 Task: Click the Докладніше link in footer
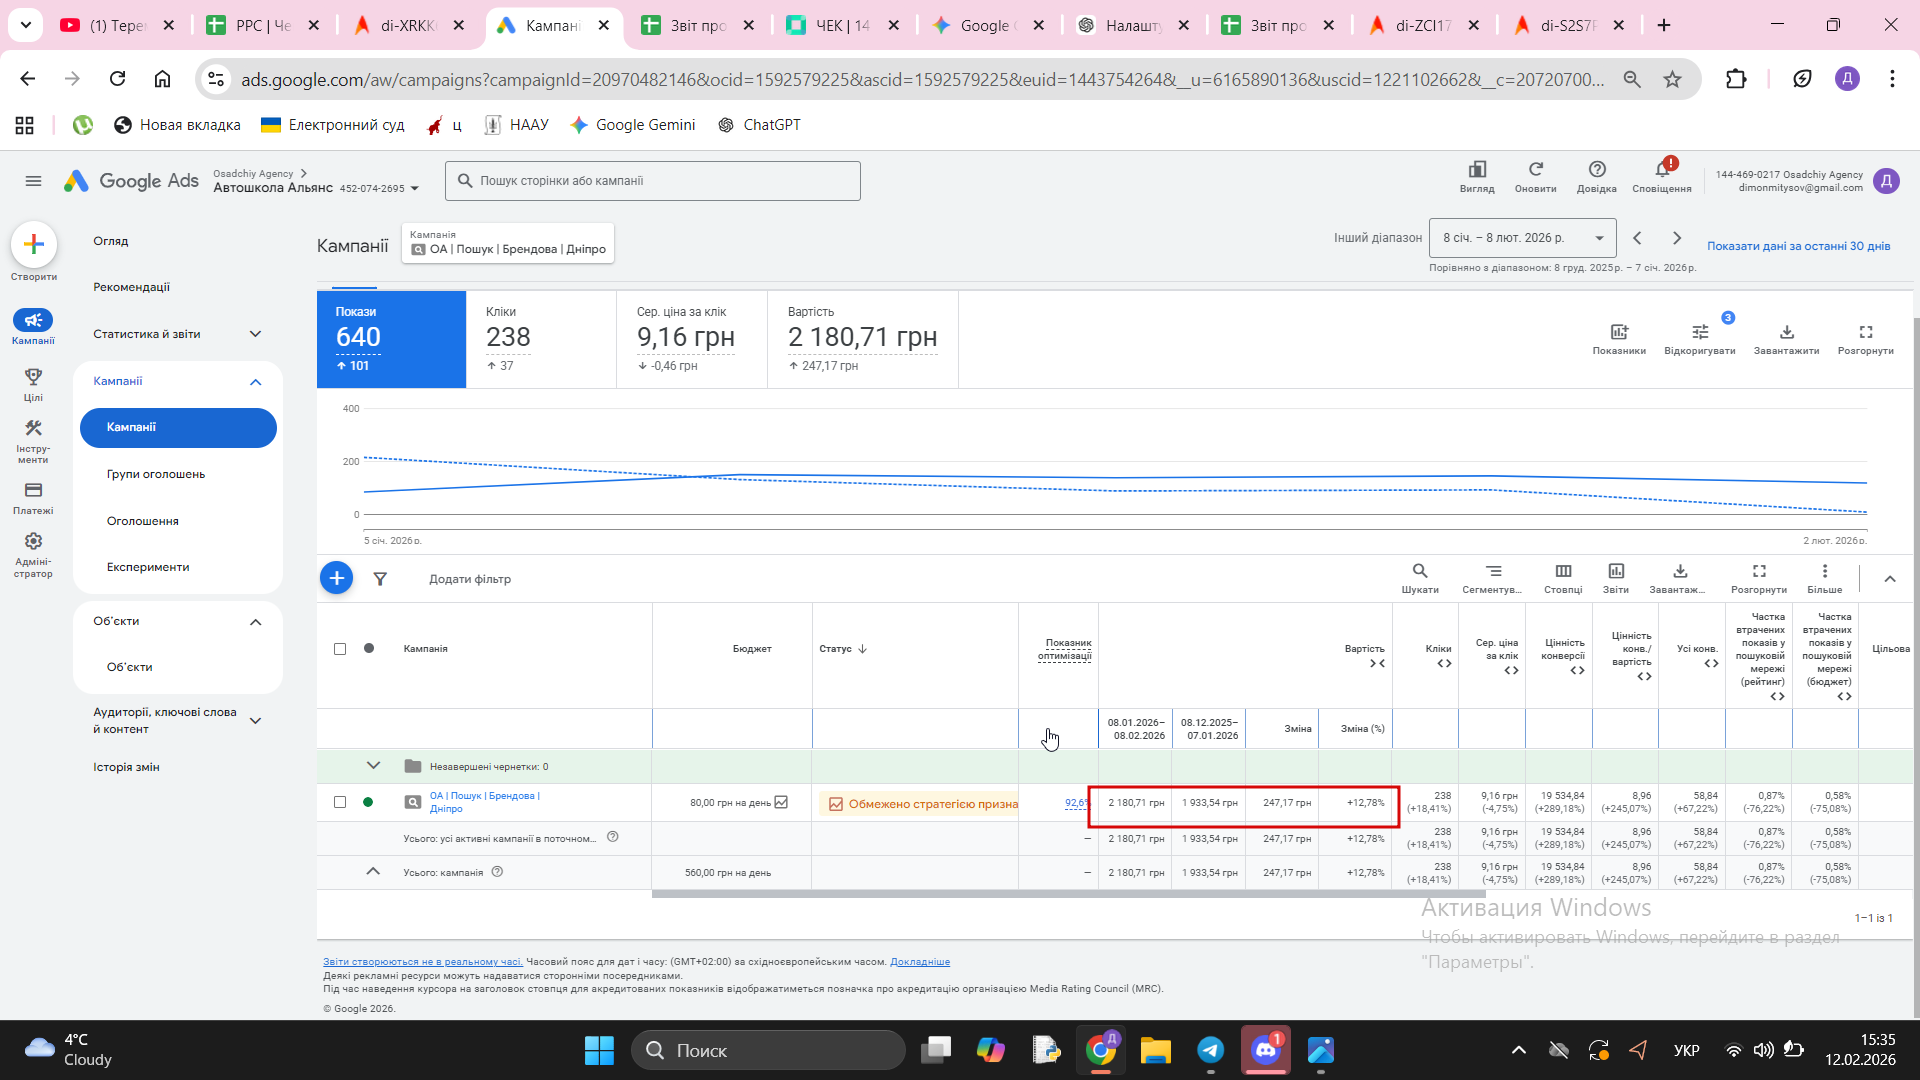[x=919, y=962]
